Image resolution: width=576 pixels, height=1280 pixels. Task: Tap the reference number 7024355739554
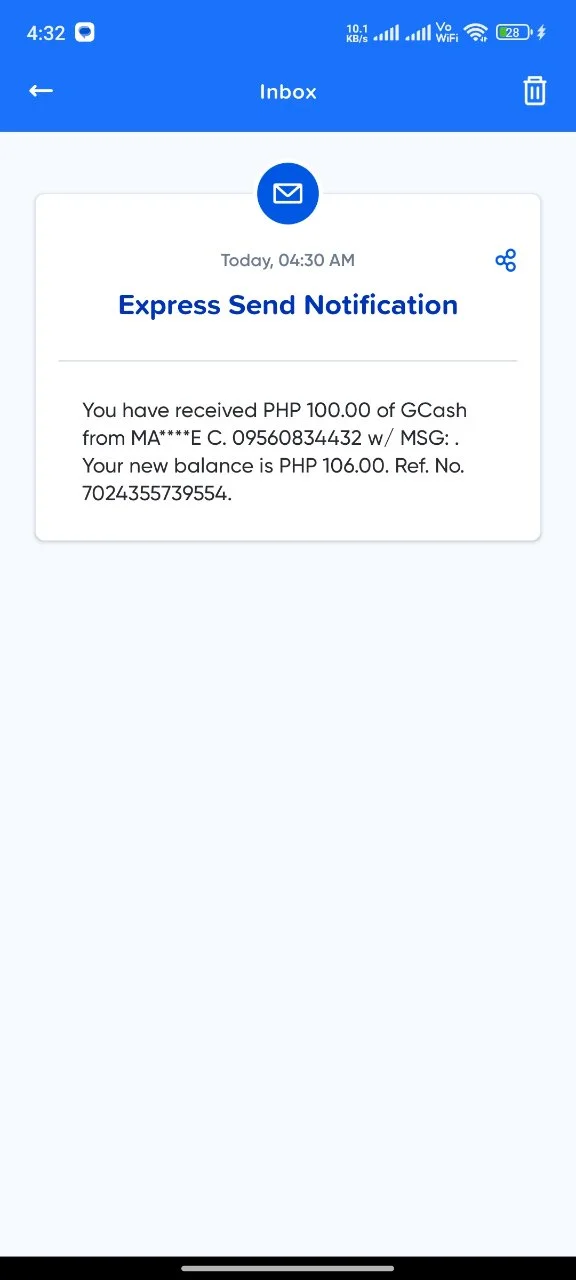click(157, 494)
